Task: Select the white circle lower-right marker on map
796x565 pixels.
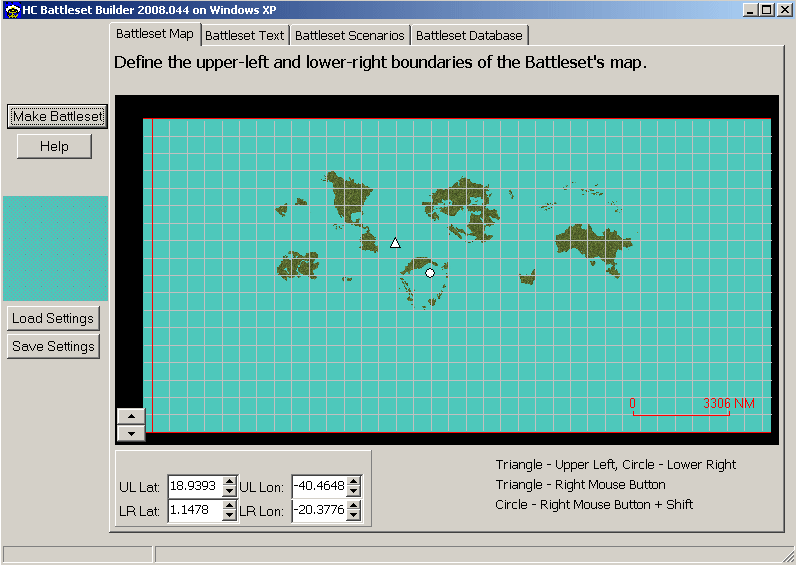Action: click(430, 273)
